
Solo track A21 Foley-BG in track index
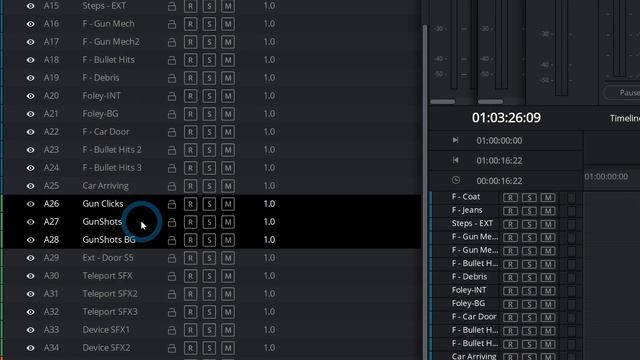coord(209,114)
